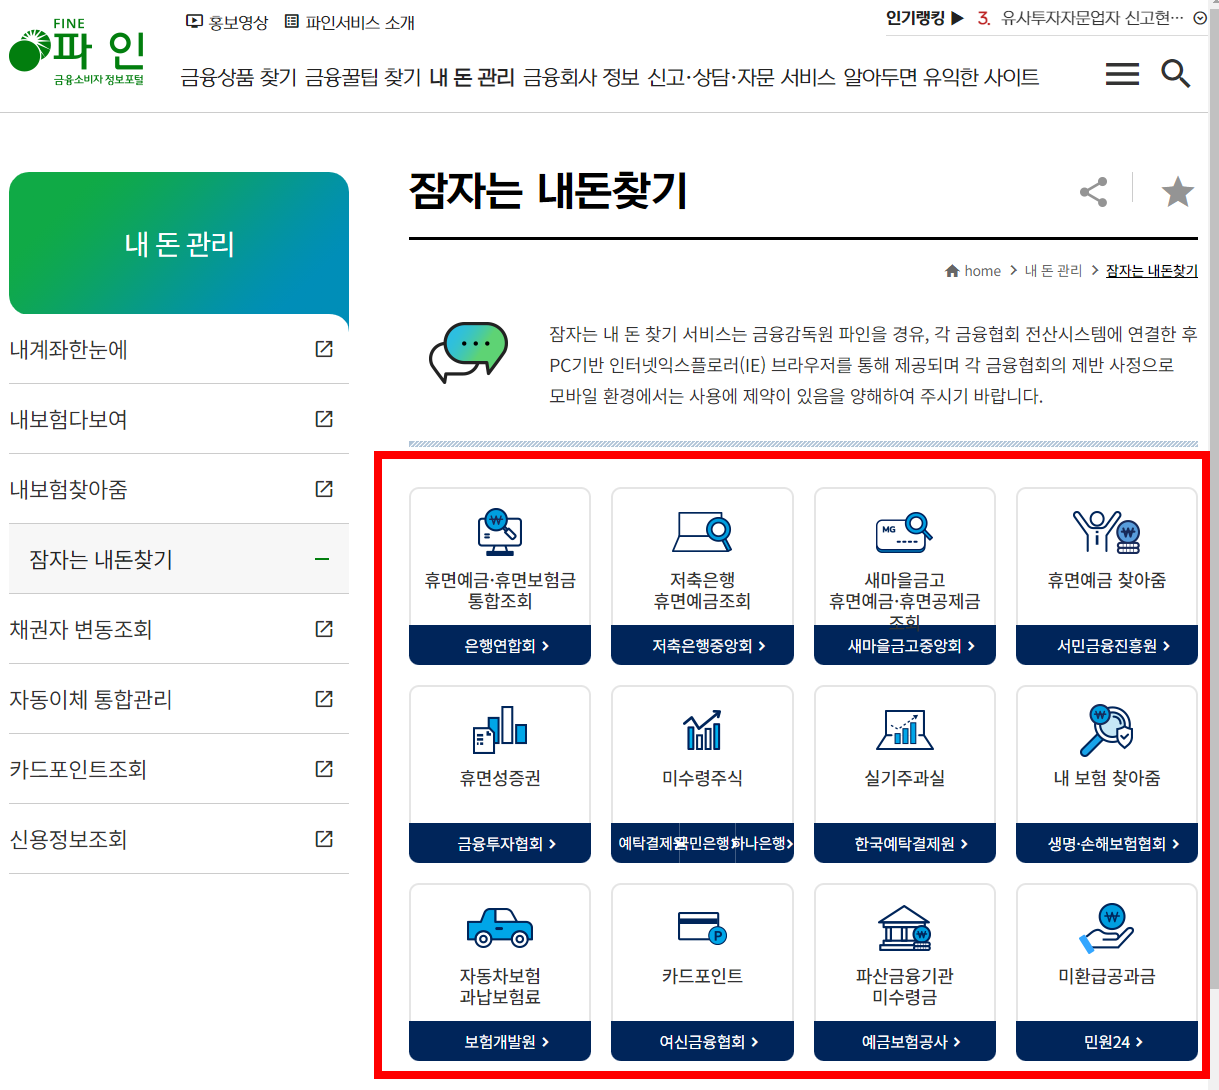Open 내보험찾아줌 external link icon

click(324, 489)
